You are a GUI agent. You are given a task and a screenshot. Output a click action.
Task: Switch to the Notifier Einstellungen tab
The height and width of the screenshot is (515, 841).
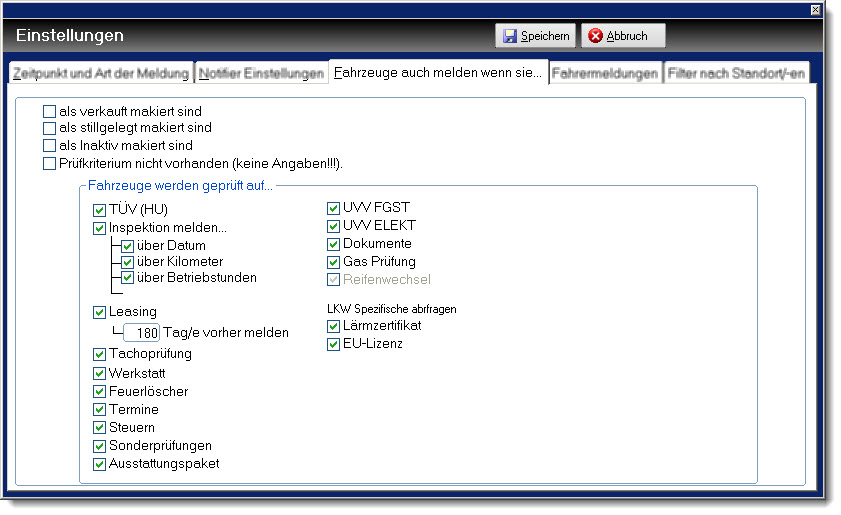261,73
